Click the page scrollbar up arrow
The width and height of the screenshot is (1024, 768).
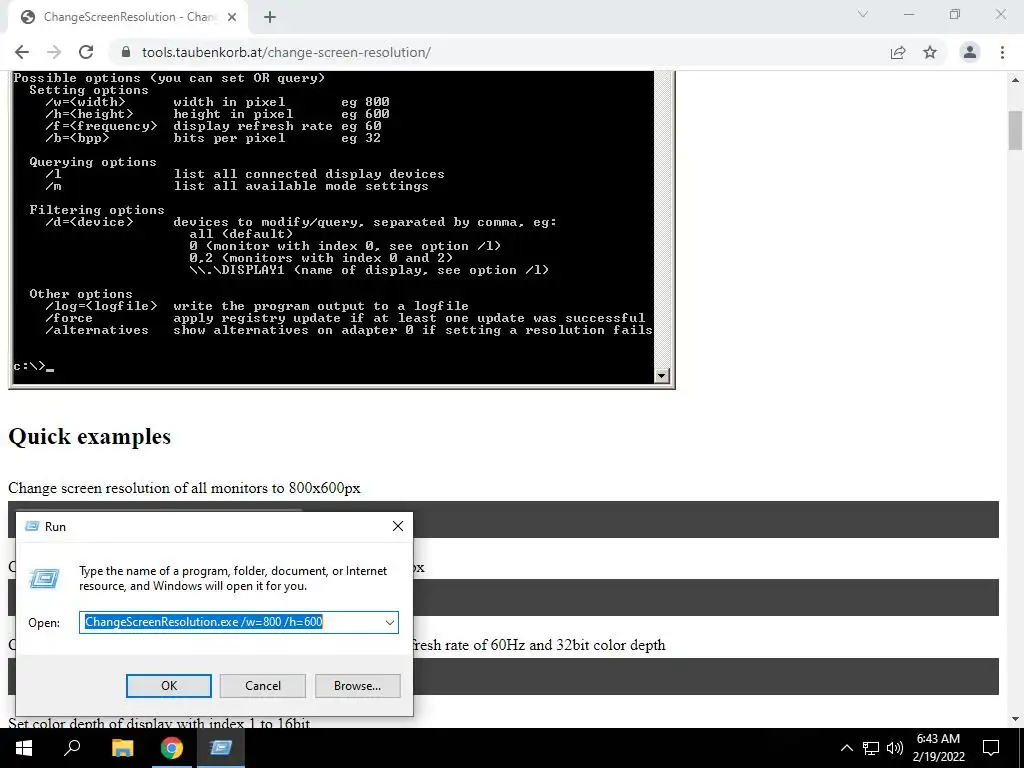(1016, 80)
